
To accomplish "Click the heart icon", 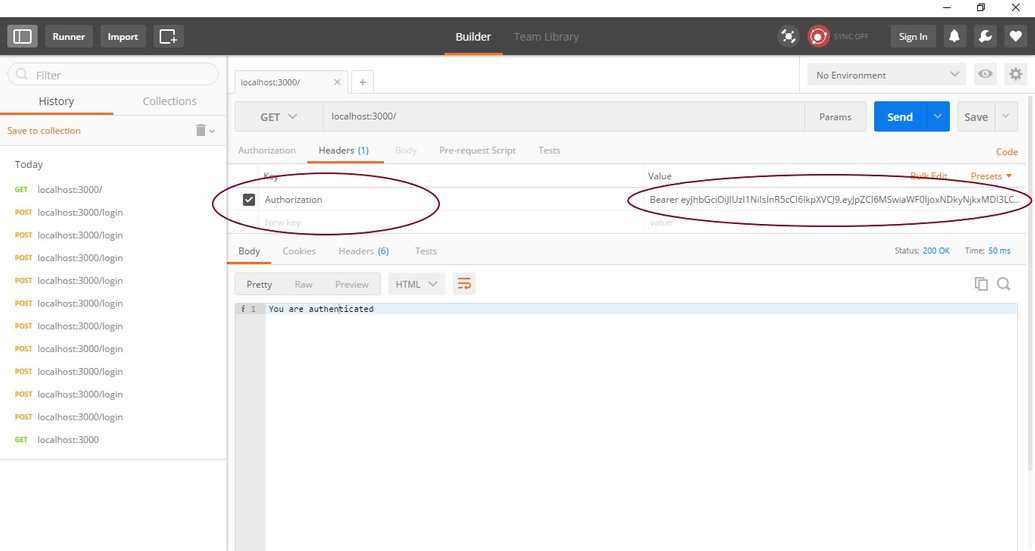I will 1016,36.
